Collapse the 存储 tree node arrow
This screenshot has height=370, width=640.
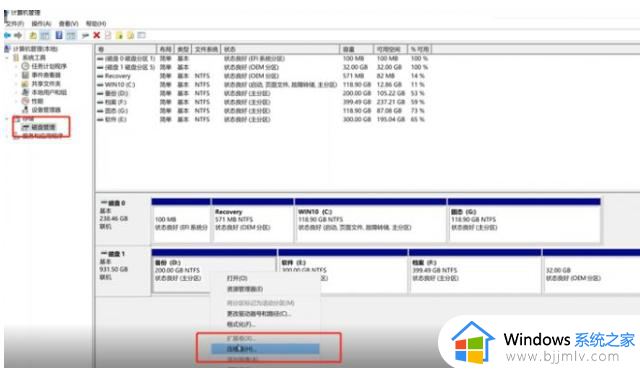7,119
